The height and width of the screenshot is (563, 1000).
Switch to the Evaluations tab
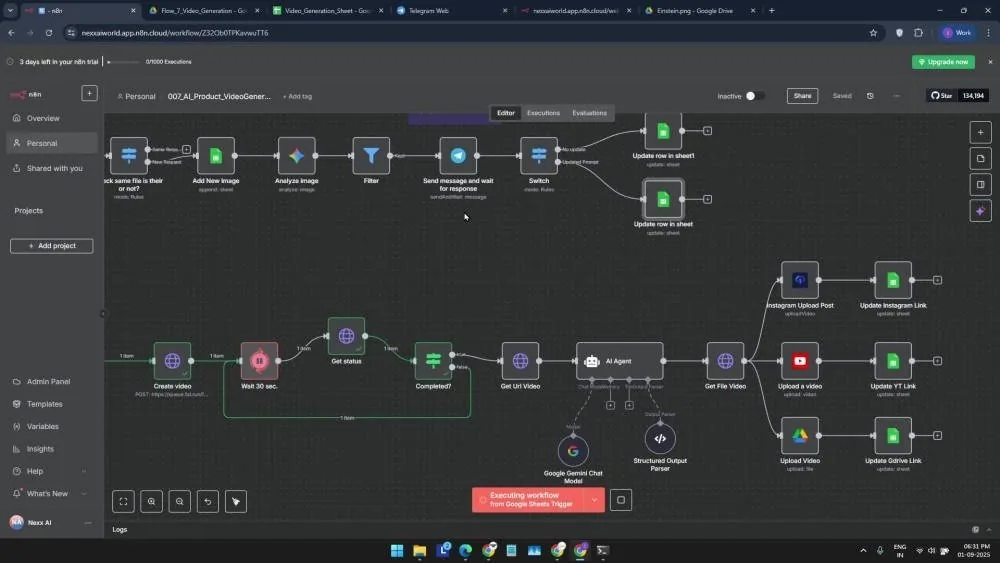click(x=589, y=113)
